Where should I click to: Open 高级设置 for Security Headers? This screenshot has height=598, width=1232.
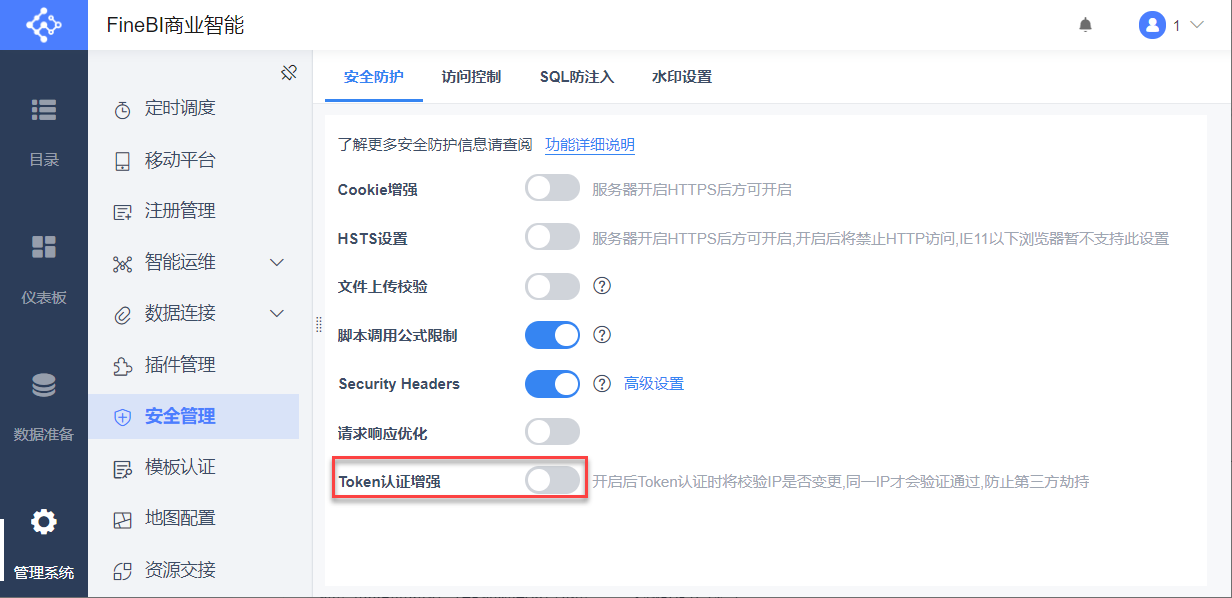(654, 384)
